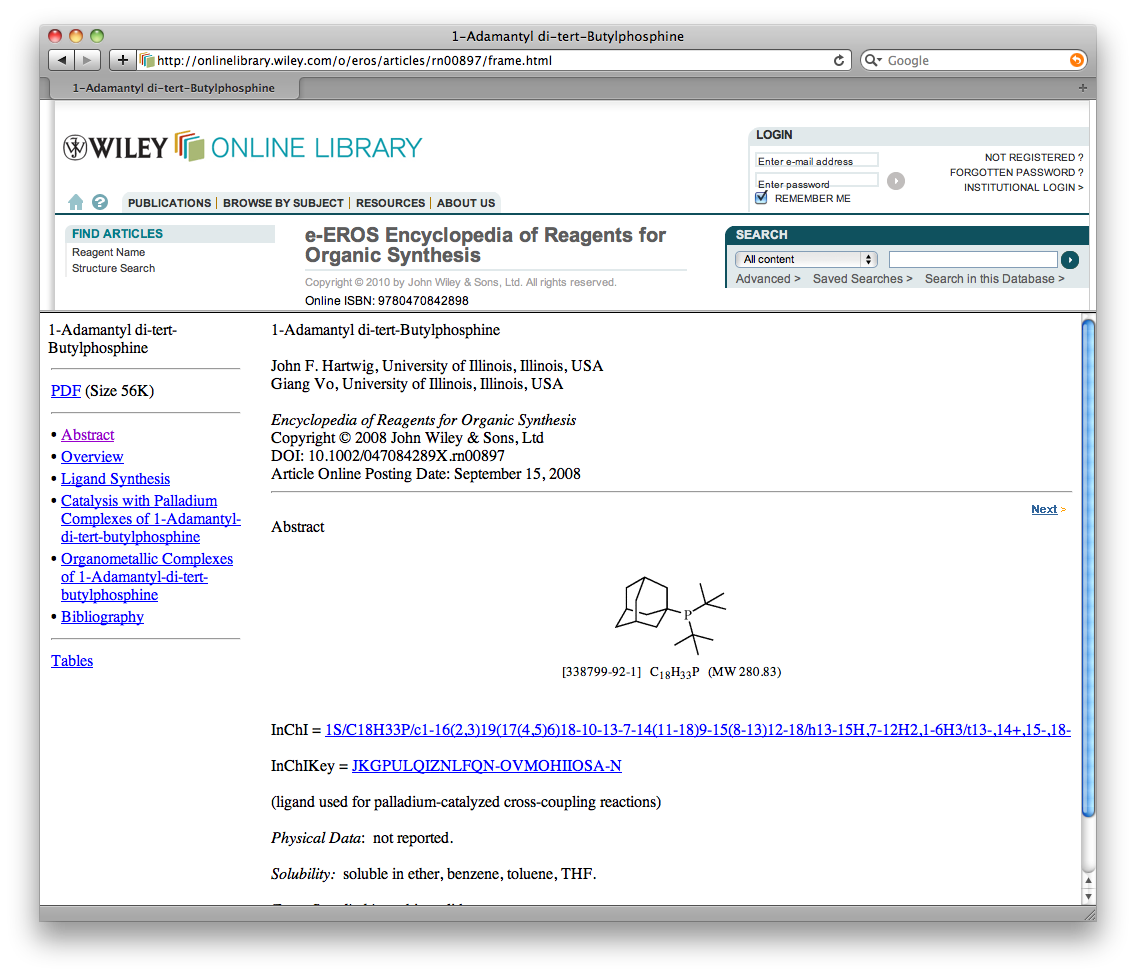Click the Wiley Online Library logo
The width and height of the screenshot is (1136, 976).
click(242, 147)
